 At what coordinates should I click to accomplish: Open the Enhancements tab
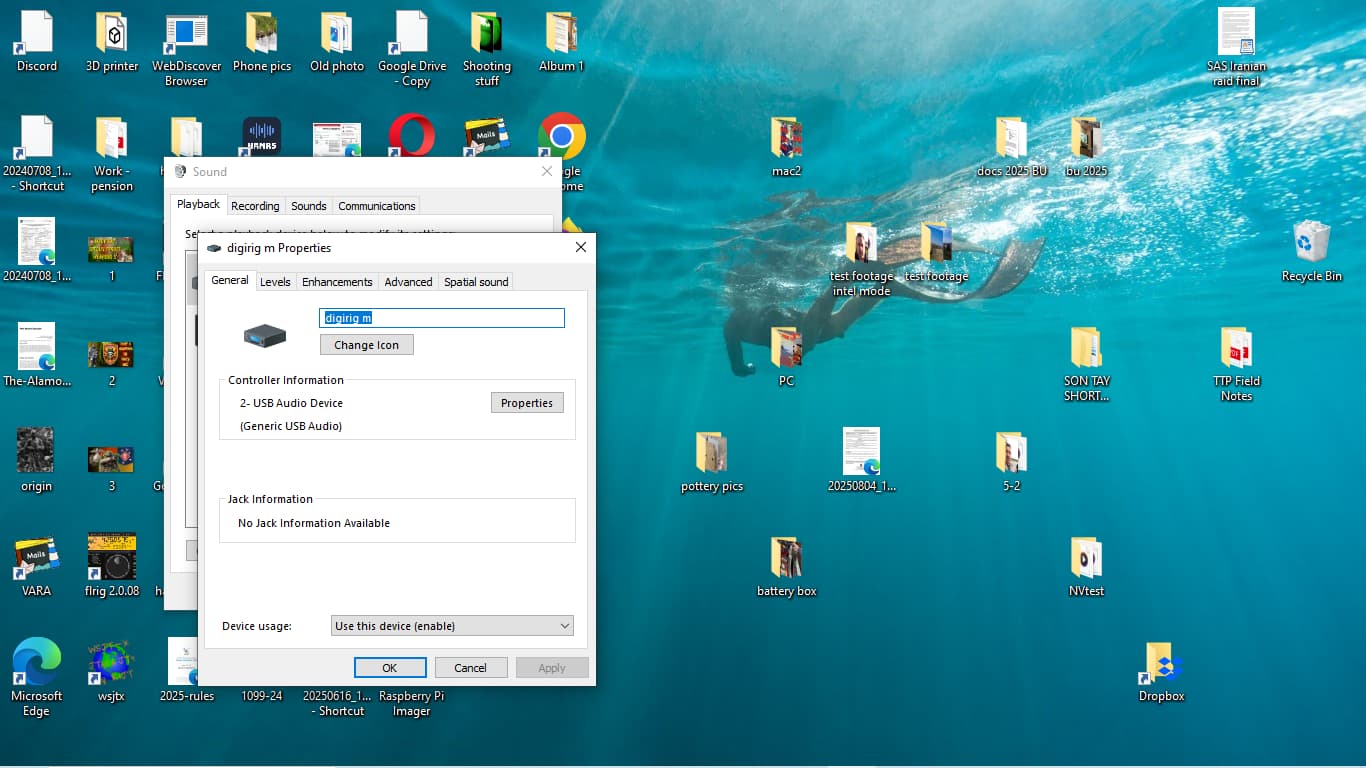click(337, 282)
